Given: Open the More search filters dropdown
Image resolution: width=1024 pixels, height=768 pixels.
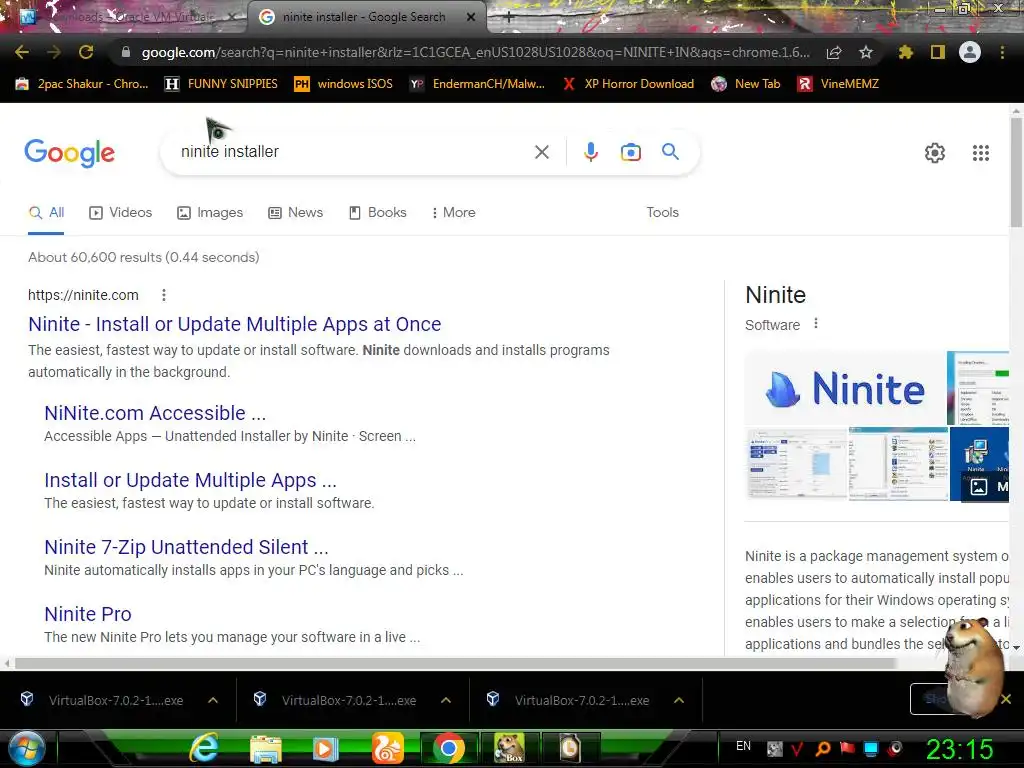Looking at the screenshot, I should pyautogui.click(x=453, y=213).
